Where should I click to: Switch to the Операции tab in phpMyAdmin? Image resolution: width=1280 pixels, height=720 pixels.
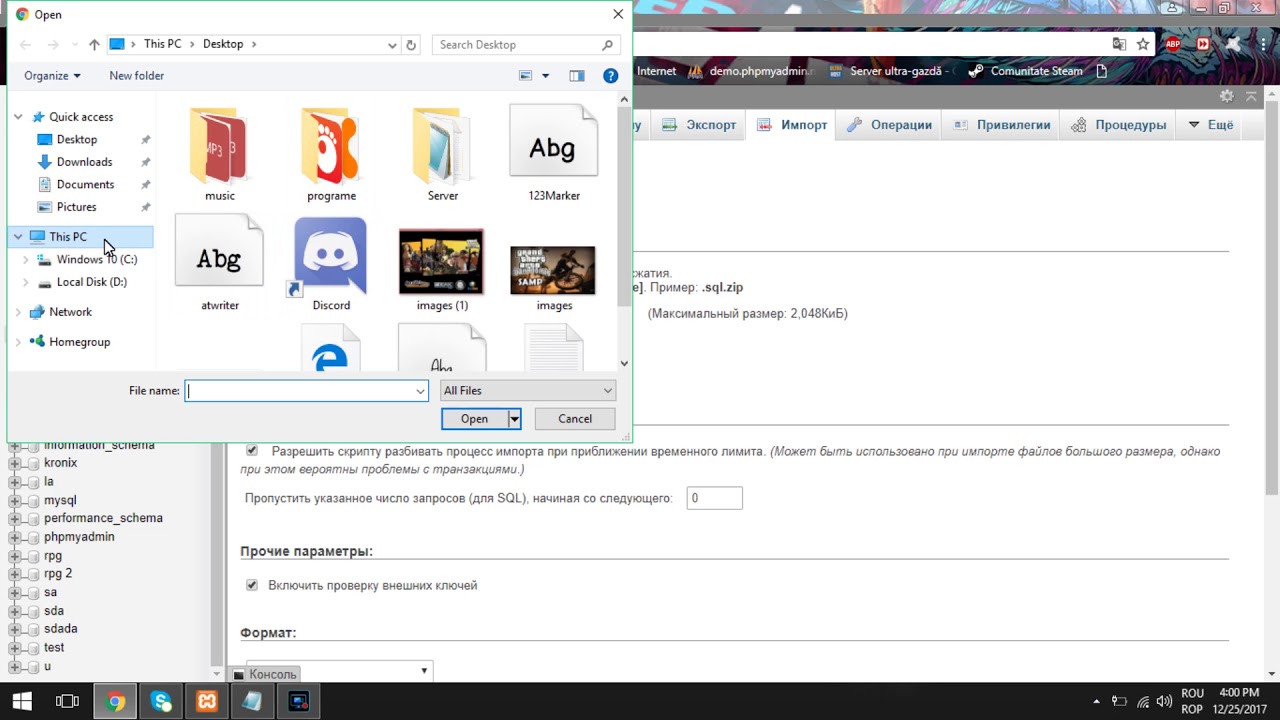[889, 125]
